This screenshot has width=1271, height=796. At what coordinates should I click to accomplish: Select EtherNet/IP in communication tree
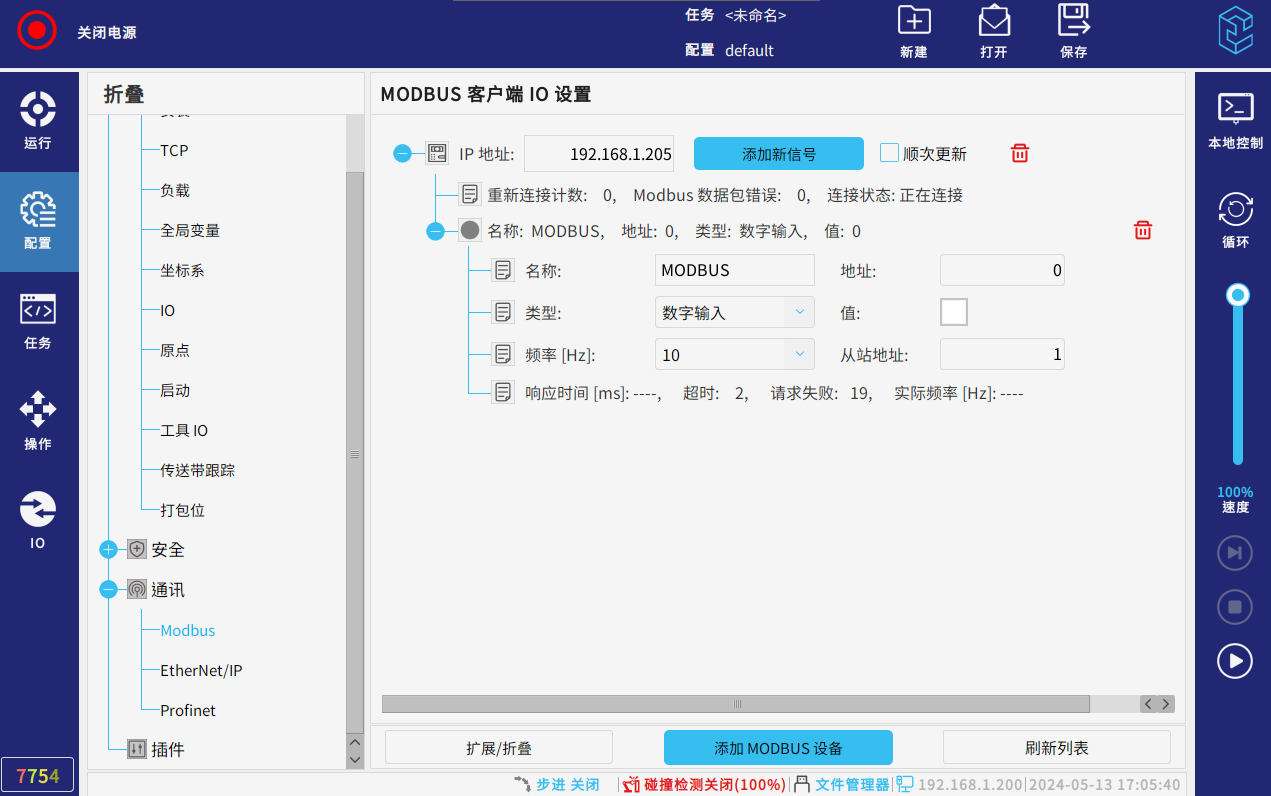201,671
